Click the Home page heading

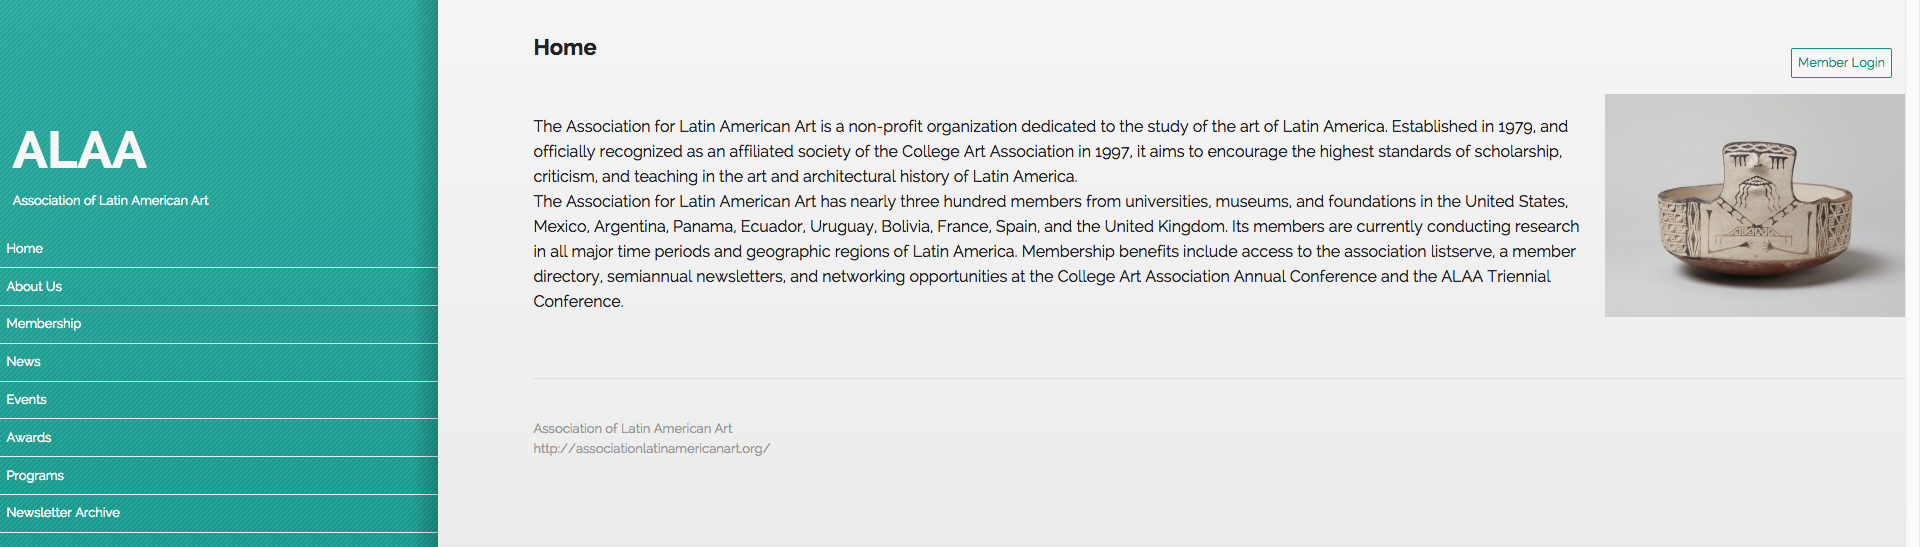coord(565,48)
